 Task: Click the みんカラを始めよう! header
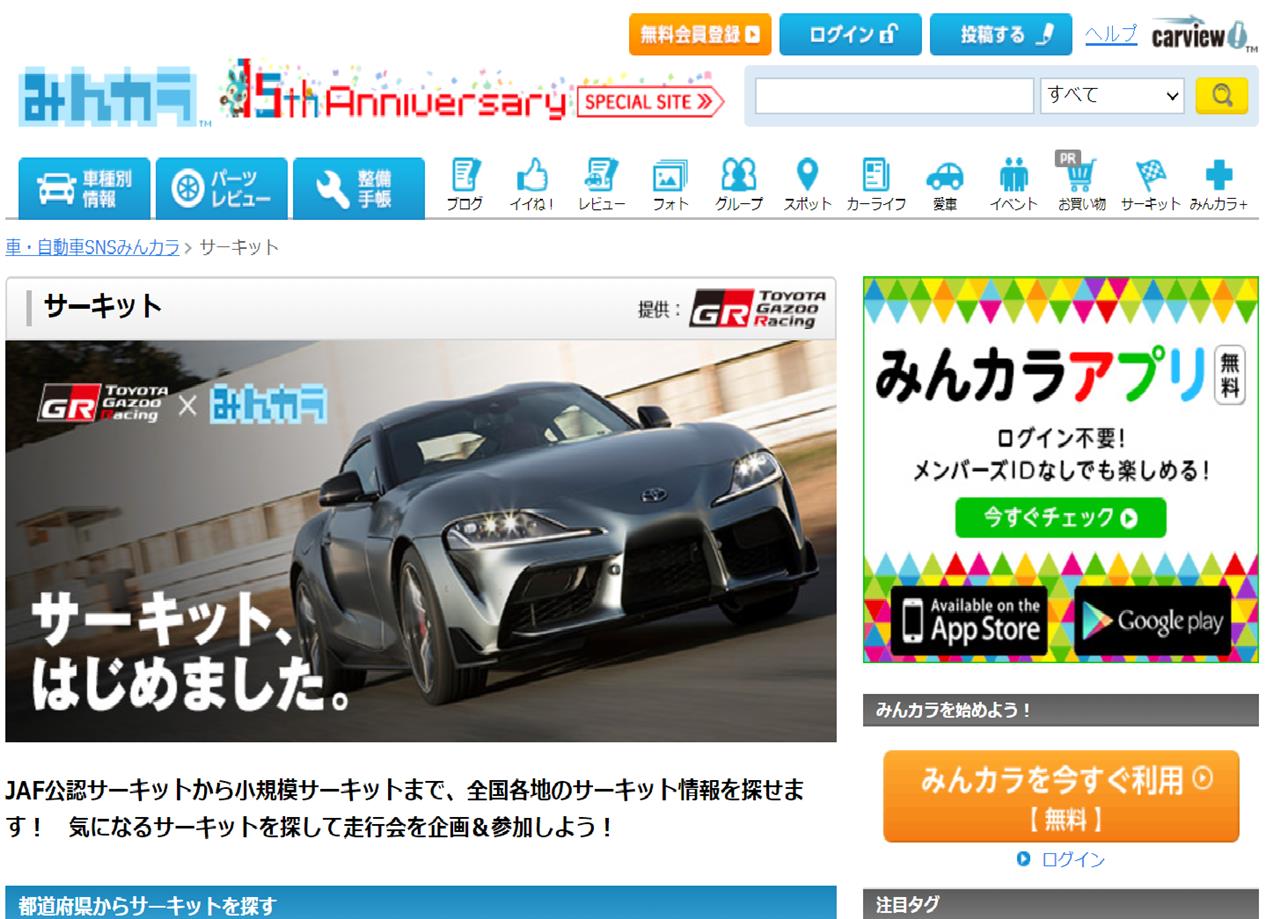1061,710
